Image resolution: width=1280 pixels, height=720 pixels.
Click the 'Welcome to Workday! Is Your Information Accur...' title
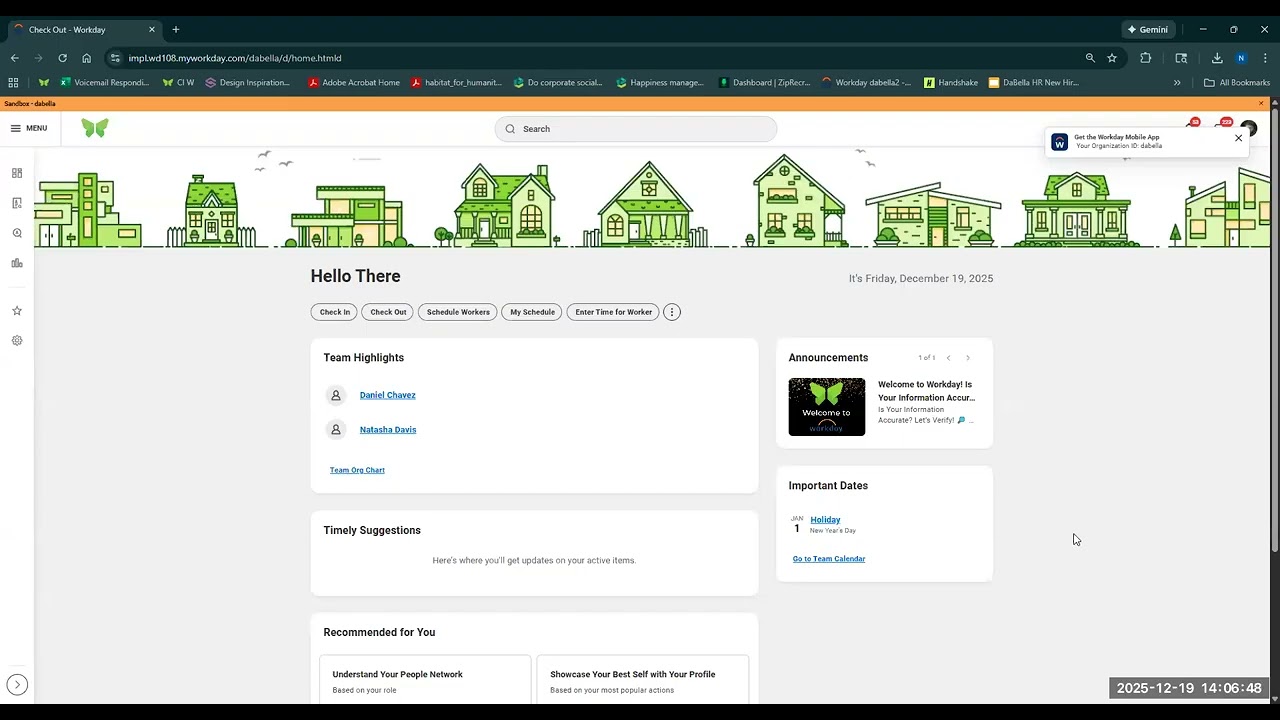(926, 391)
